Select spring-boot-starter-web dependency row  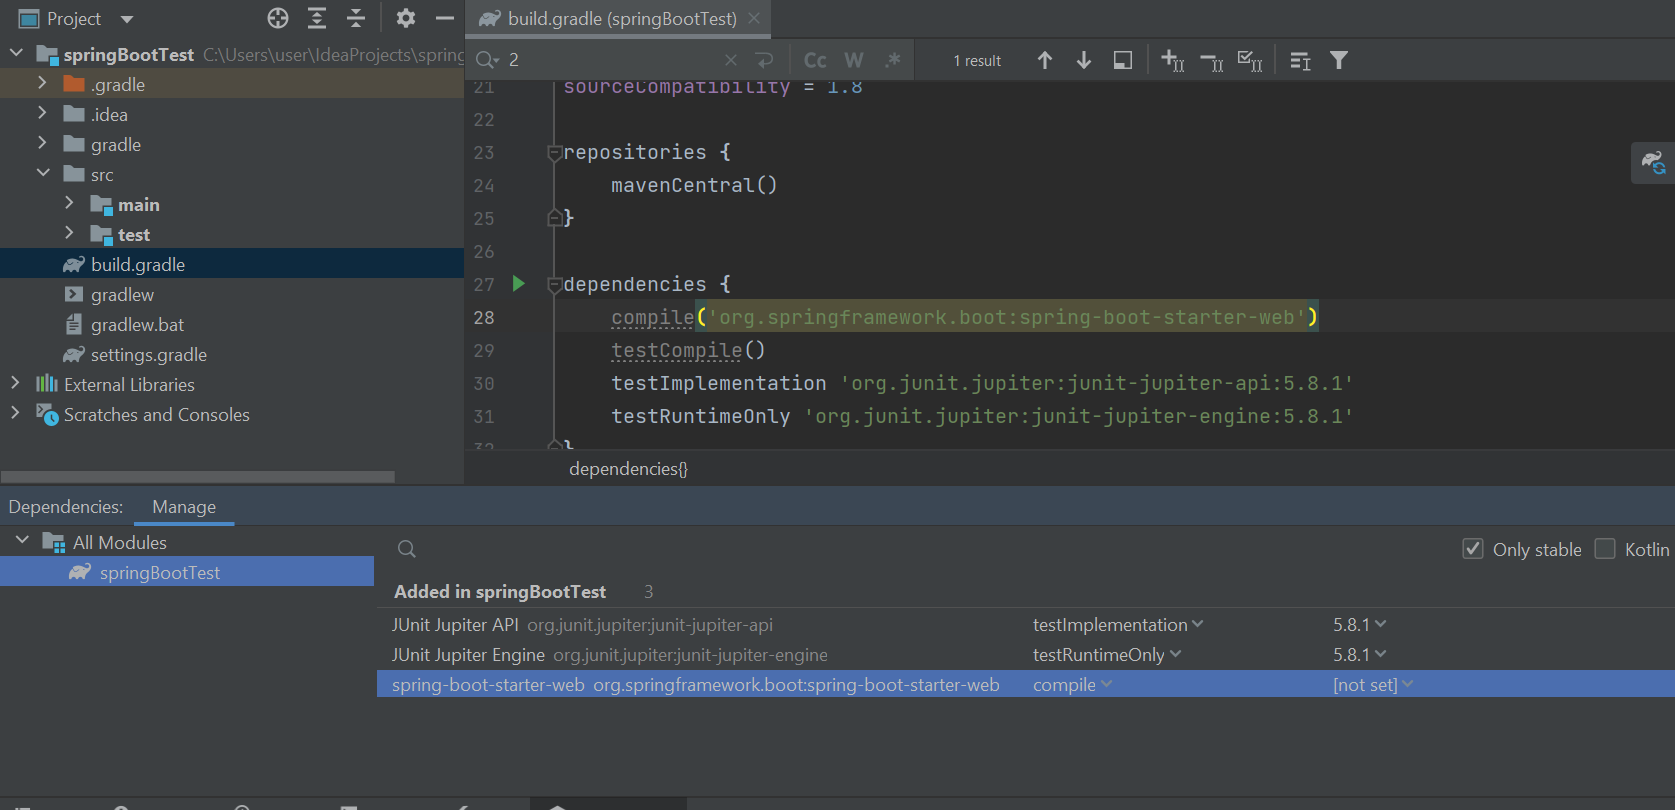[x=1026, y=685]
